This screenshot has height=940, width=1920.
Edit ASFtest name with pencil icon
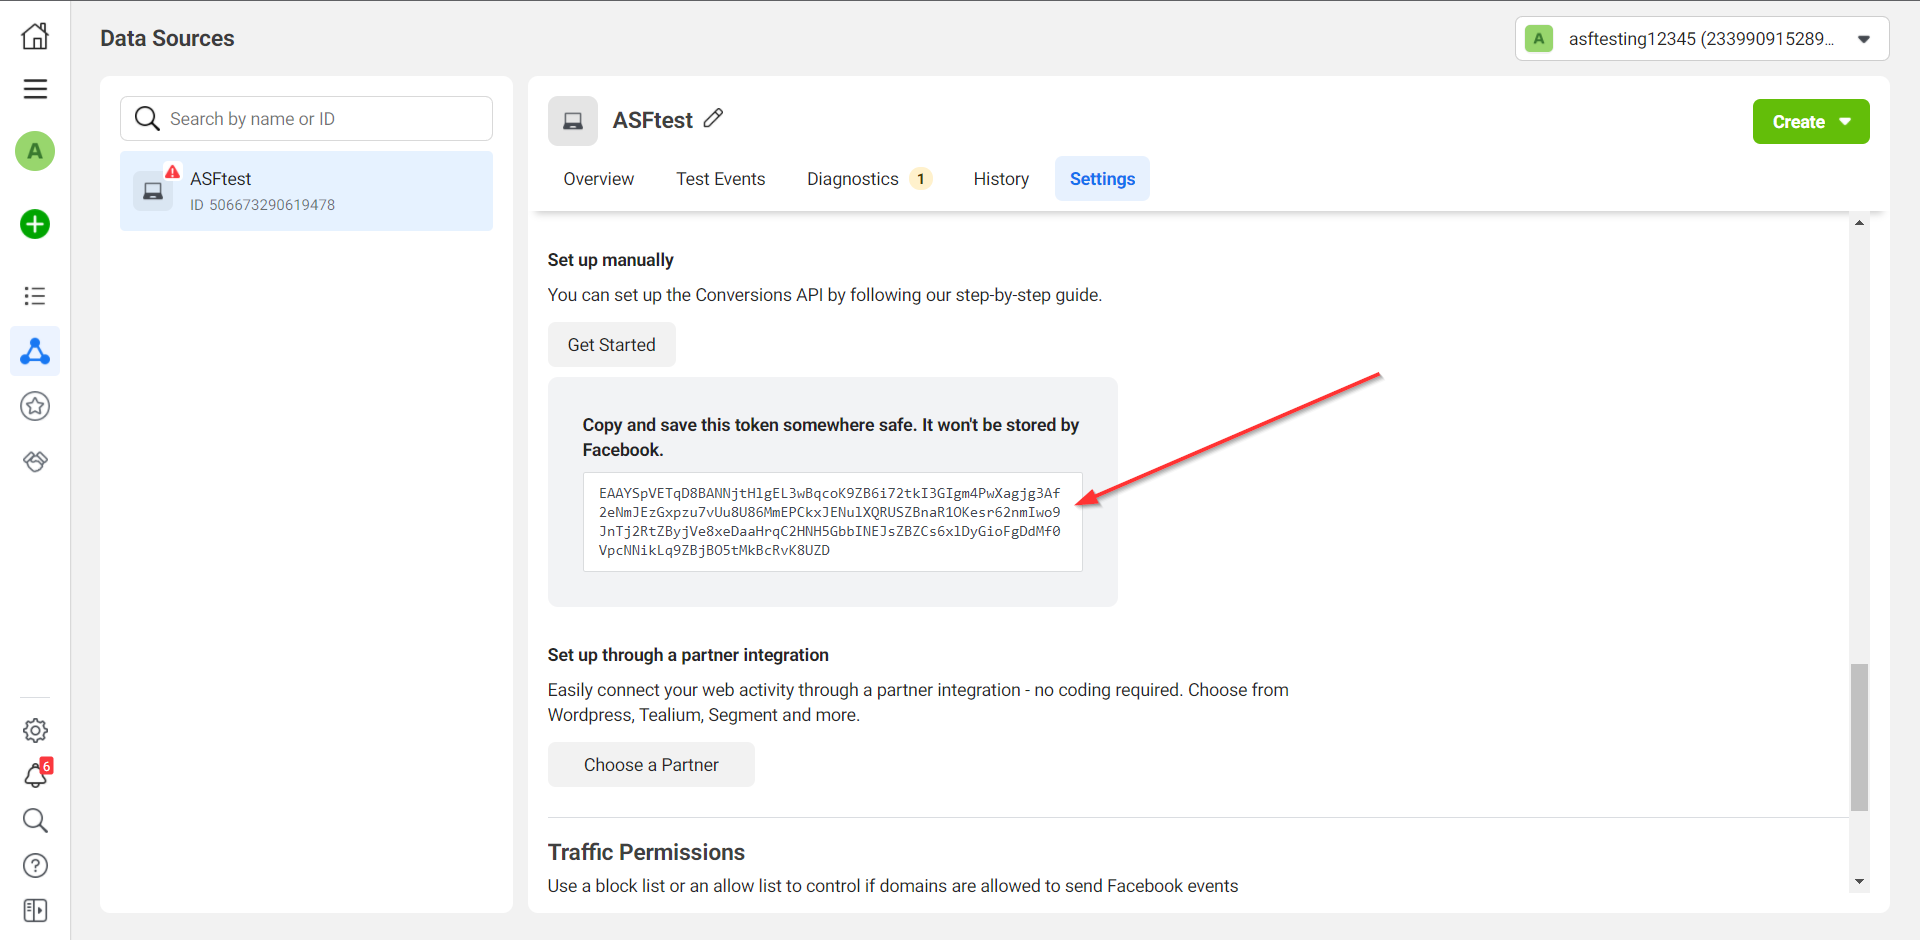tap(713, 119)
